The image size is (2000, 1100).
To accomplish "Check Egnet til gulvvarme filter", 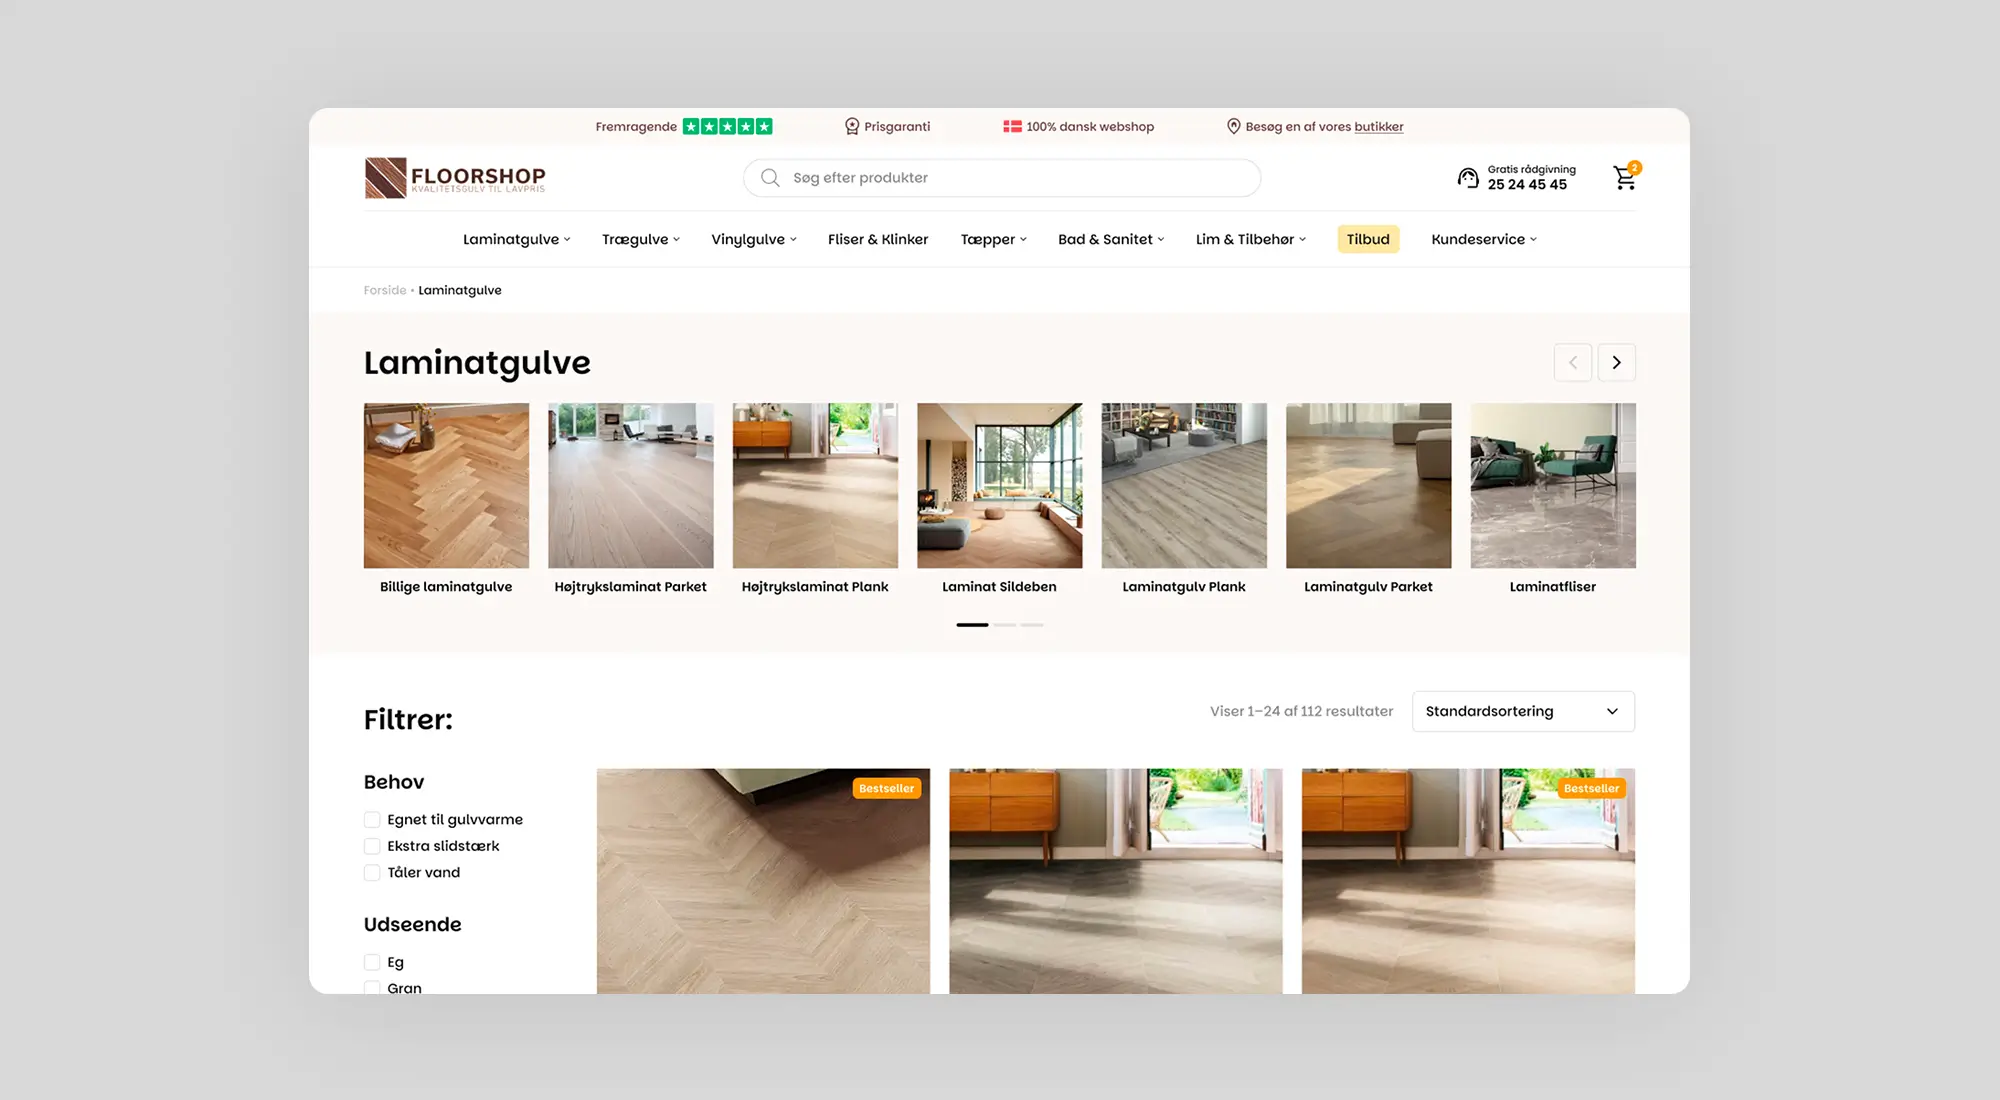I will pyautogui.click(x=372, y=820).
